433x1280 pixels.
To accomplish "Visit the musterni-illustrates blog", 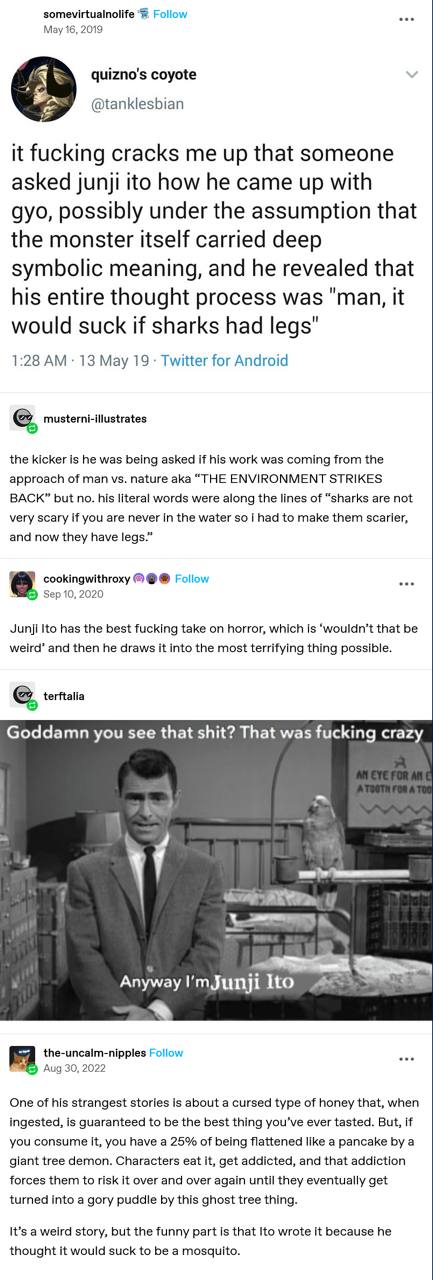I will click(x=95, y=419).
